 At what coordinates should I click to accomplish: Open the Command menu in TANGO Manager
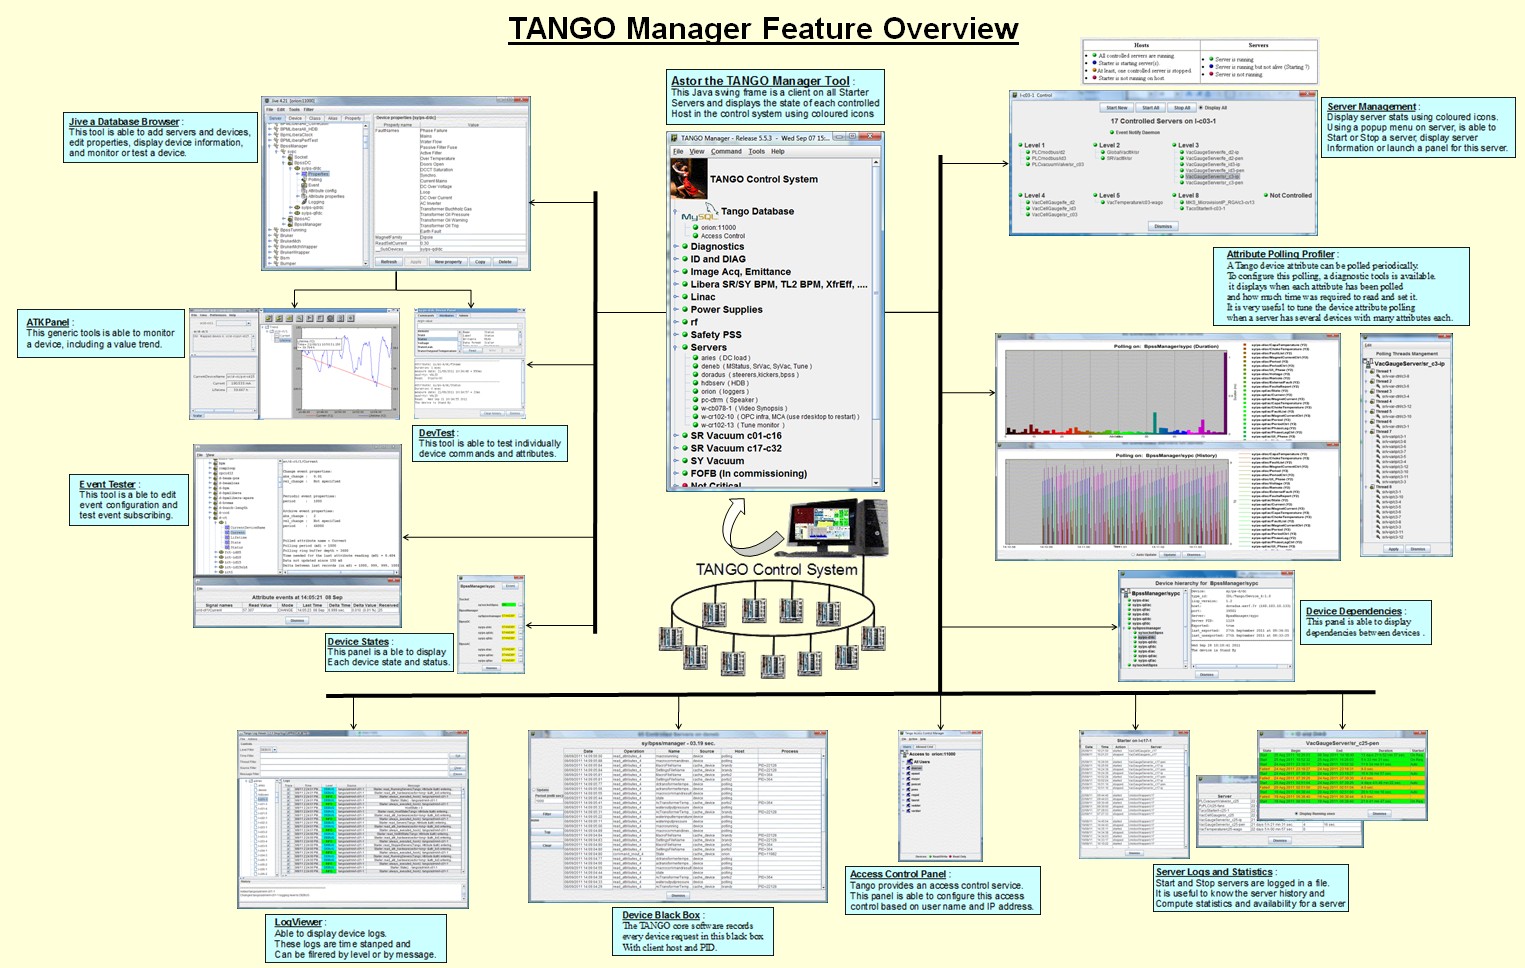(726, 152)
